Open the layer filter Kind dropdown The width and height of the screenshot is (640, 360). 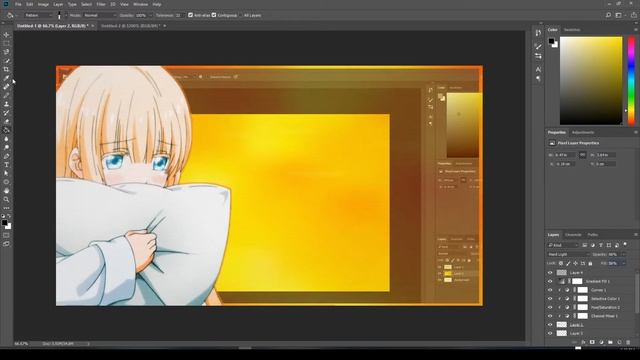(x=563, y=245)
